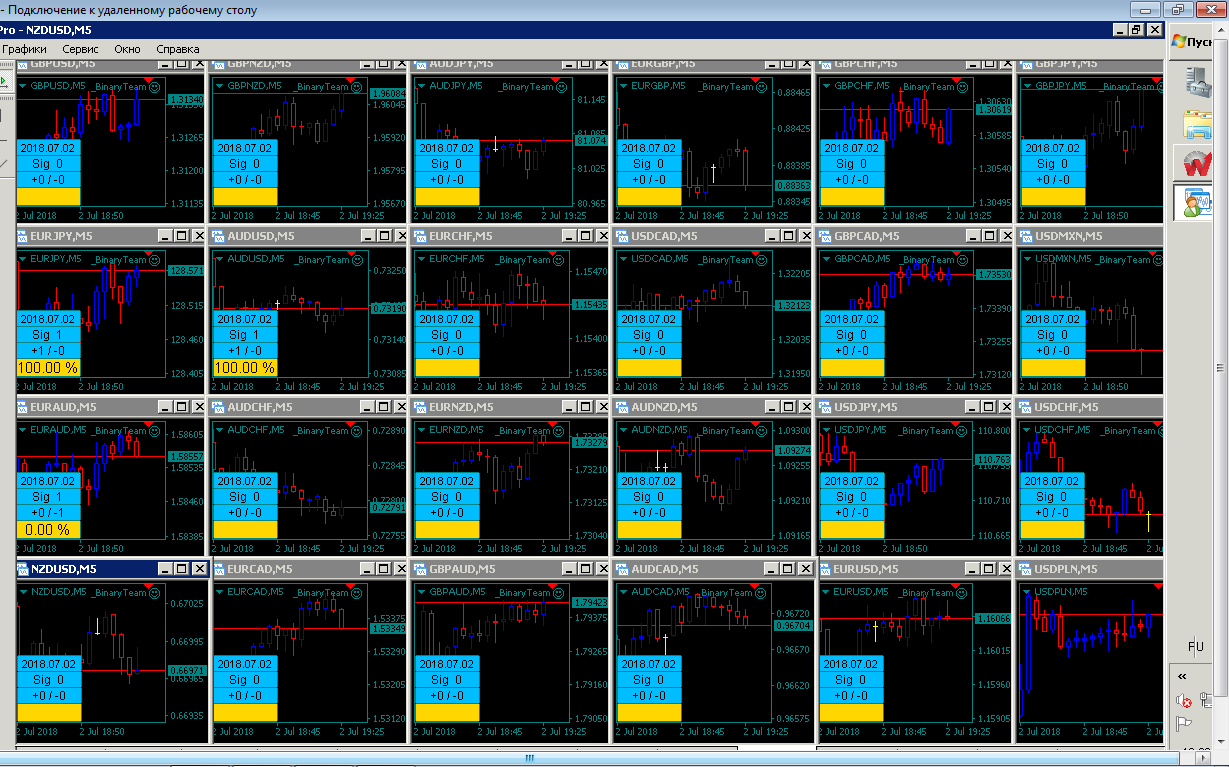Click the smiley expert icon in AUDUSD chart

358,260
